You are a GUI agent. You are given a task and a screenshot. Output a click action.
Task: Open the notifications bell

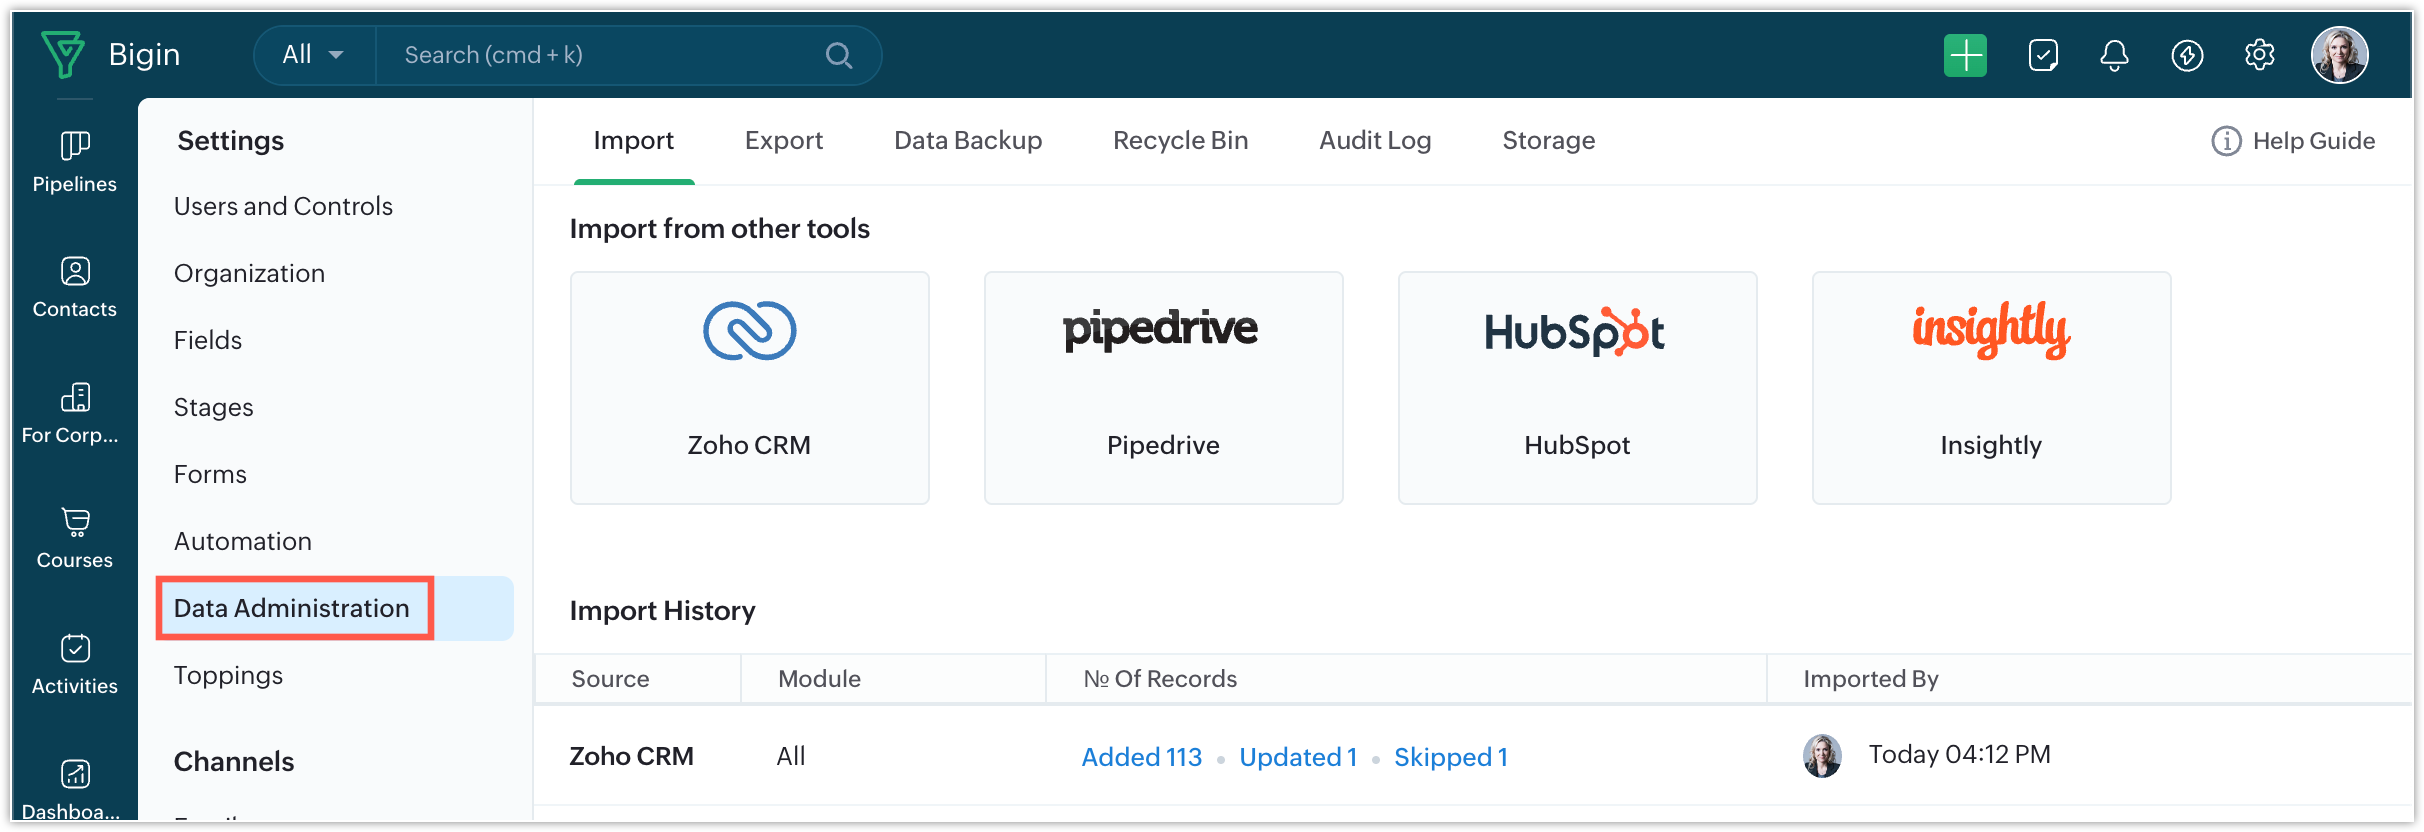(x=2114, y=55)
